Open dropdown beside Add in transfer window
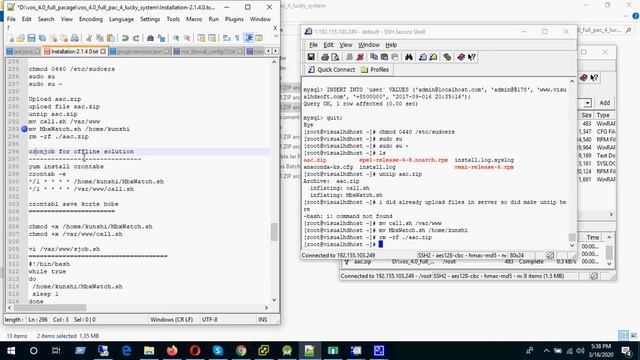The height and width of the screenshot is (360, 640). coord(587,103)
